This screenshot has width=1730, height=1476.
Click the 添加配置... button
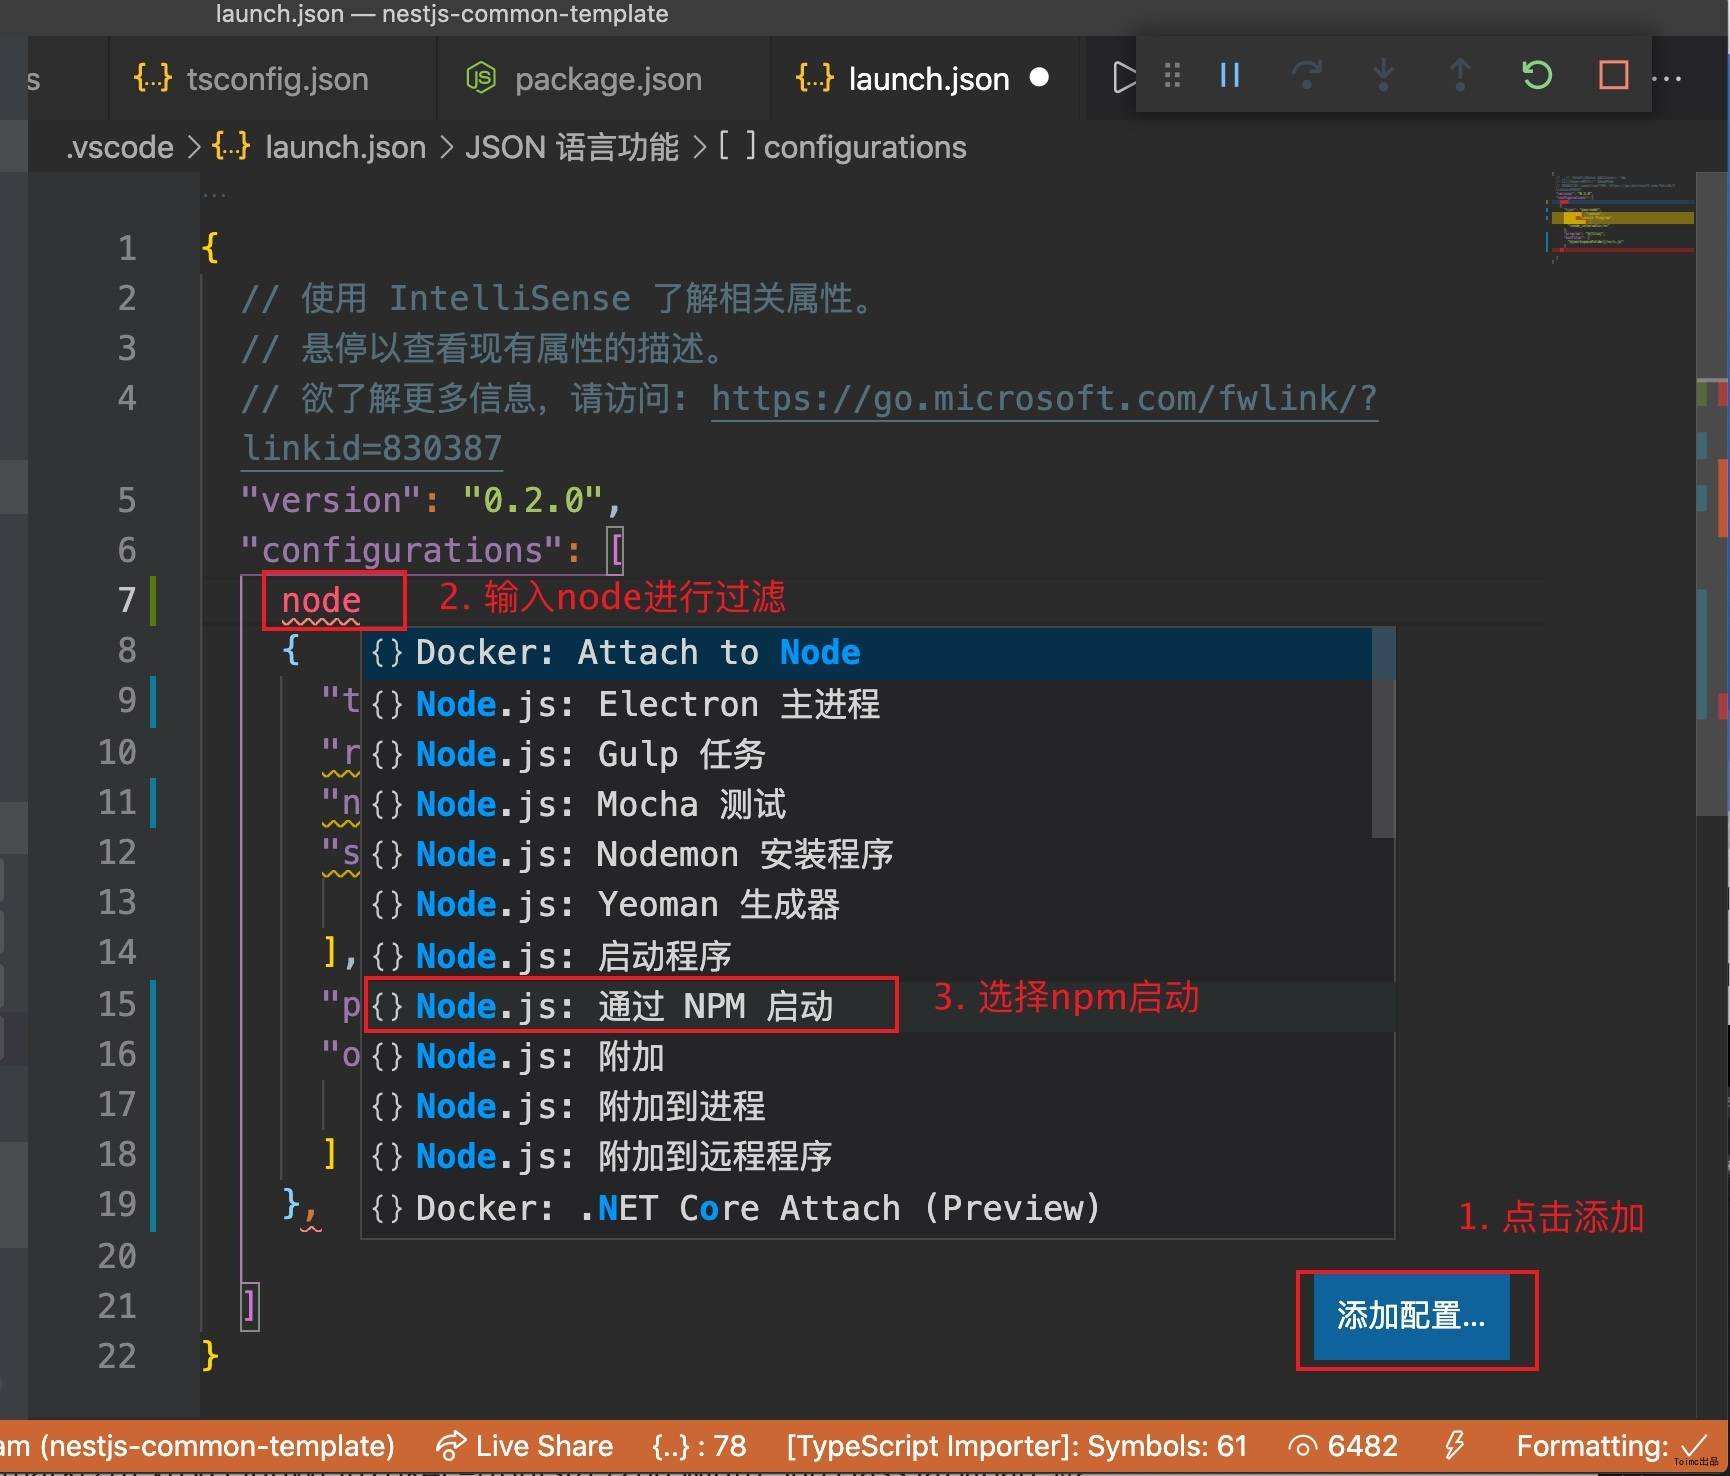[x=1411, y=1316]
